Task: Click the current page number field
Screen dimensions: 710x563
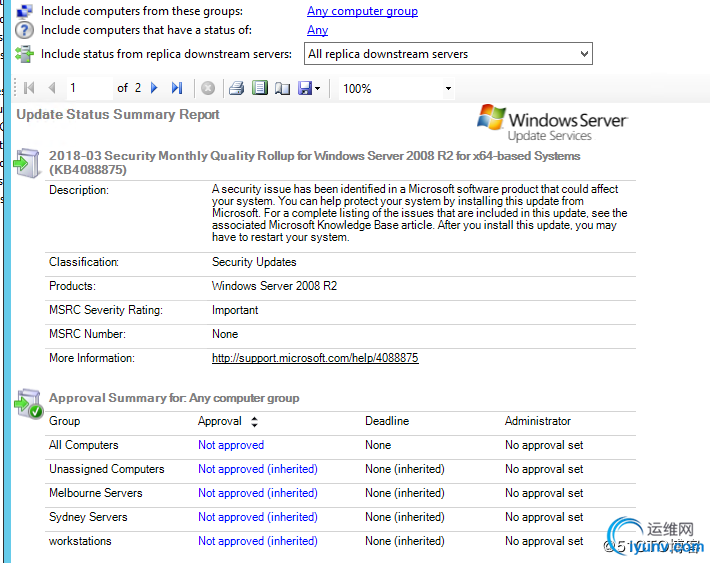Action: click(88, 88)
